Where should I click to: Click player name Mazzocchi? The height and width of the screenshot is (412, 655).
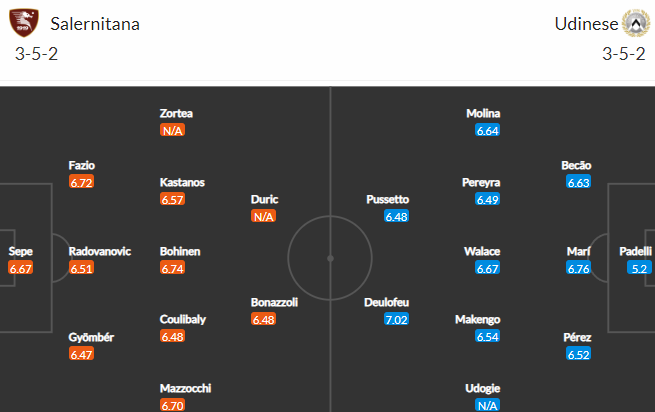click(x=185, y=388)
